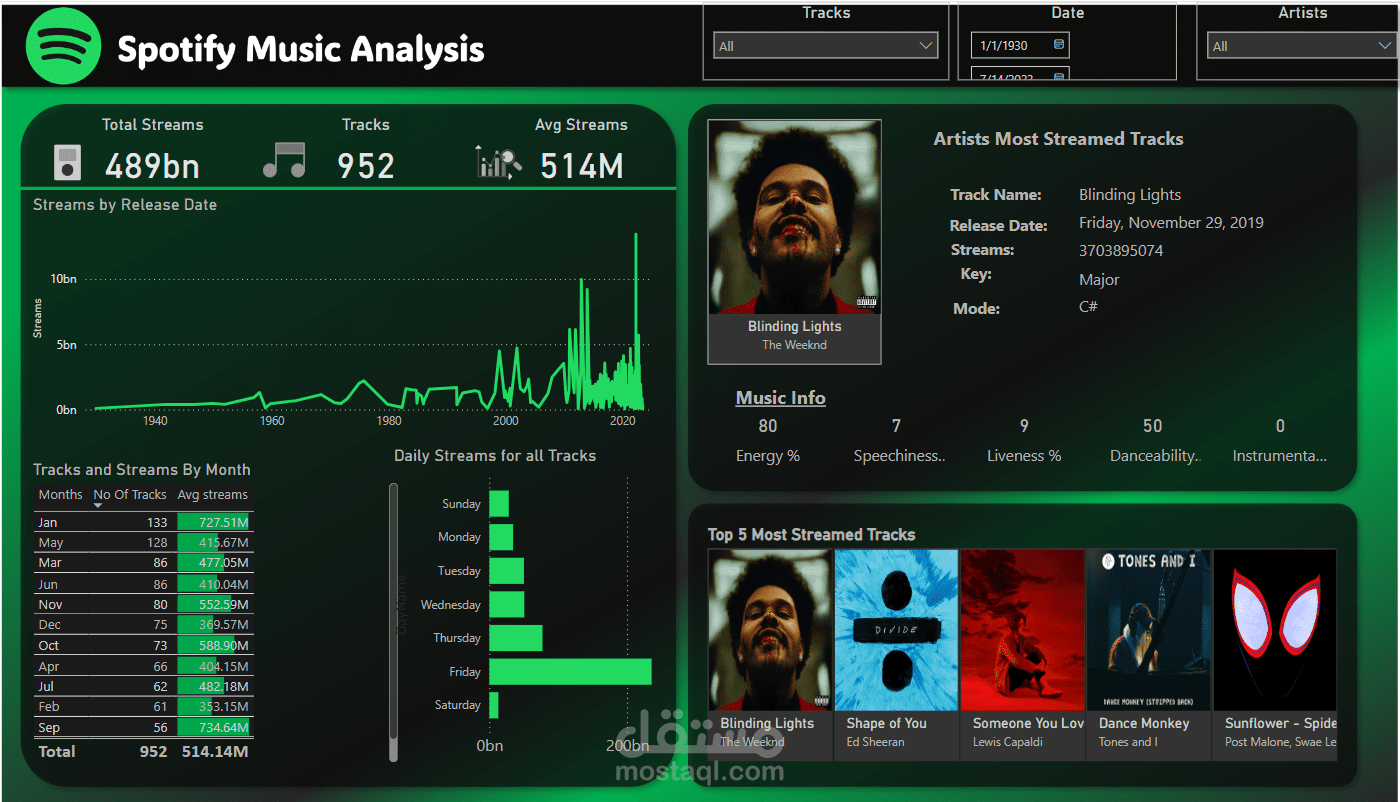Select the Feb row in months table
The width and height of the screenshot is (1400, 802).
(x=143, y=706)
